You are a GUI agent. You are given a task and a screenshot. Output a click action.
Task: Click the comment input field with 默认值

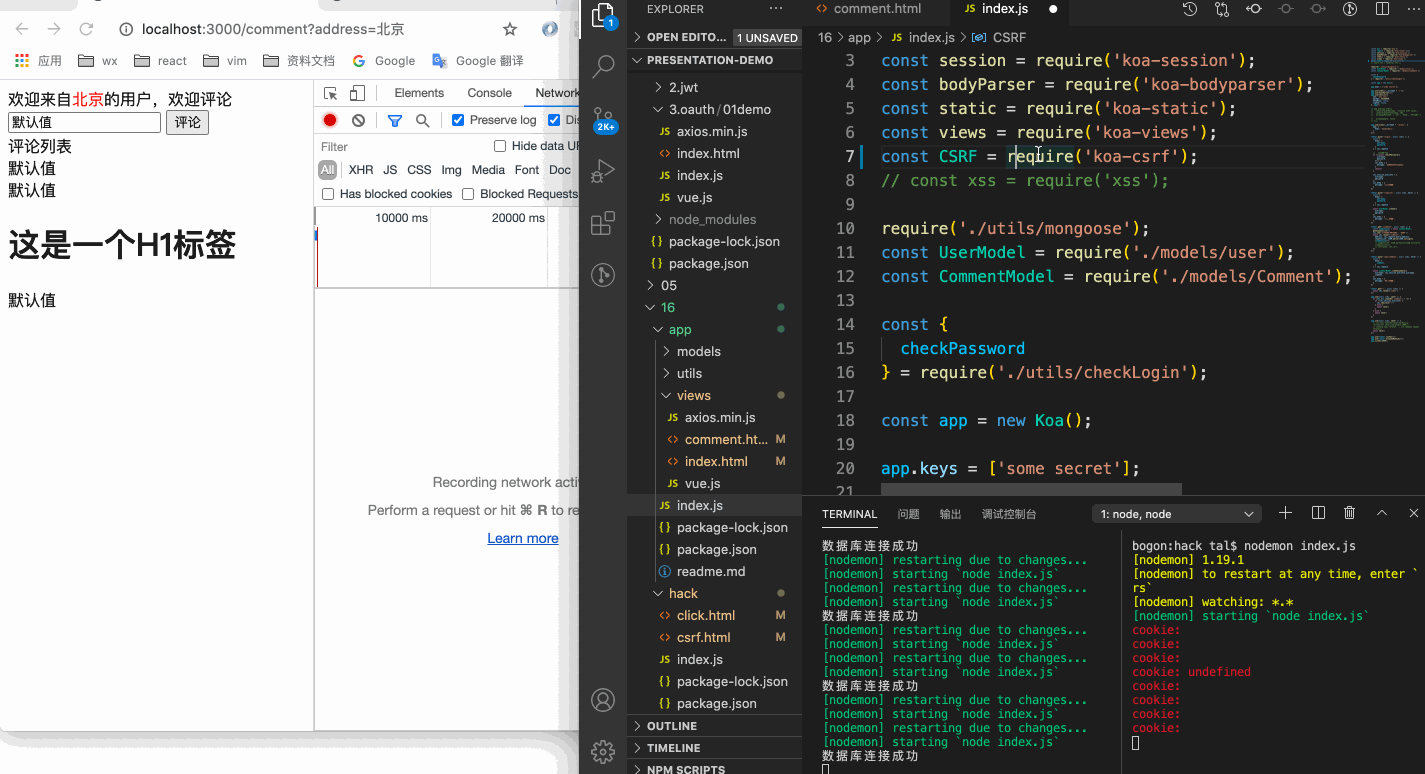point(84,122)
